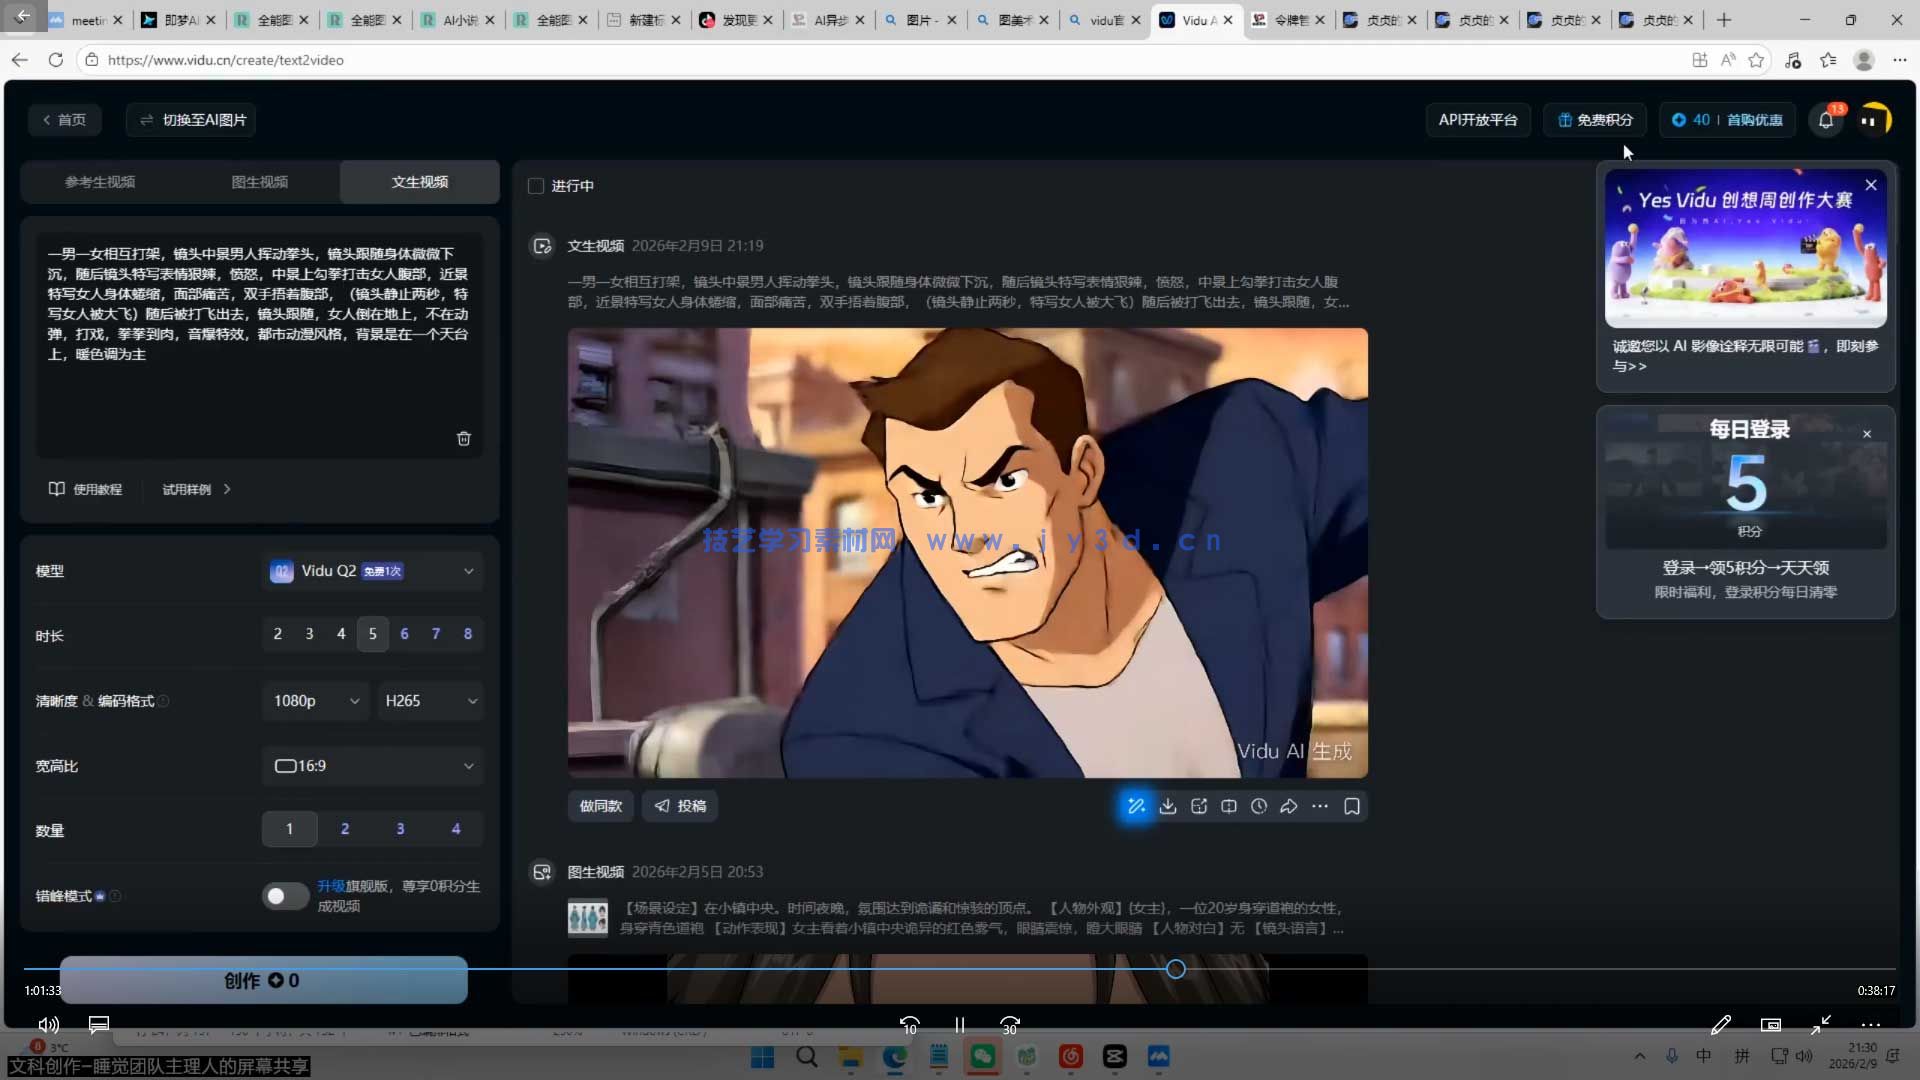The image size is (1920, 1080).
Task: Open the 1080p resolution dropdown
Action: pos(316,701)
